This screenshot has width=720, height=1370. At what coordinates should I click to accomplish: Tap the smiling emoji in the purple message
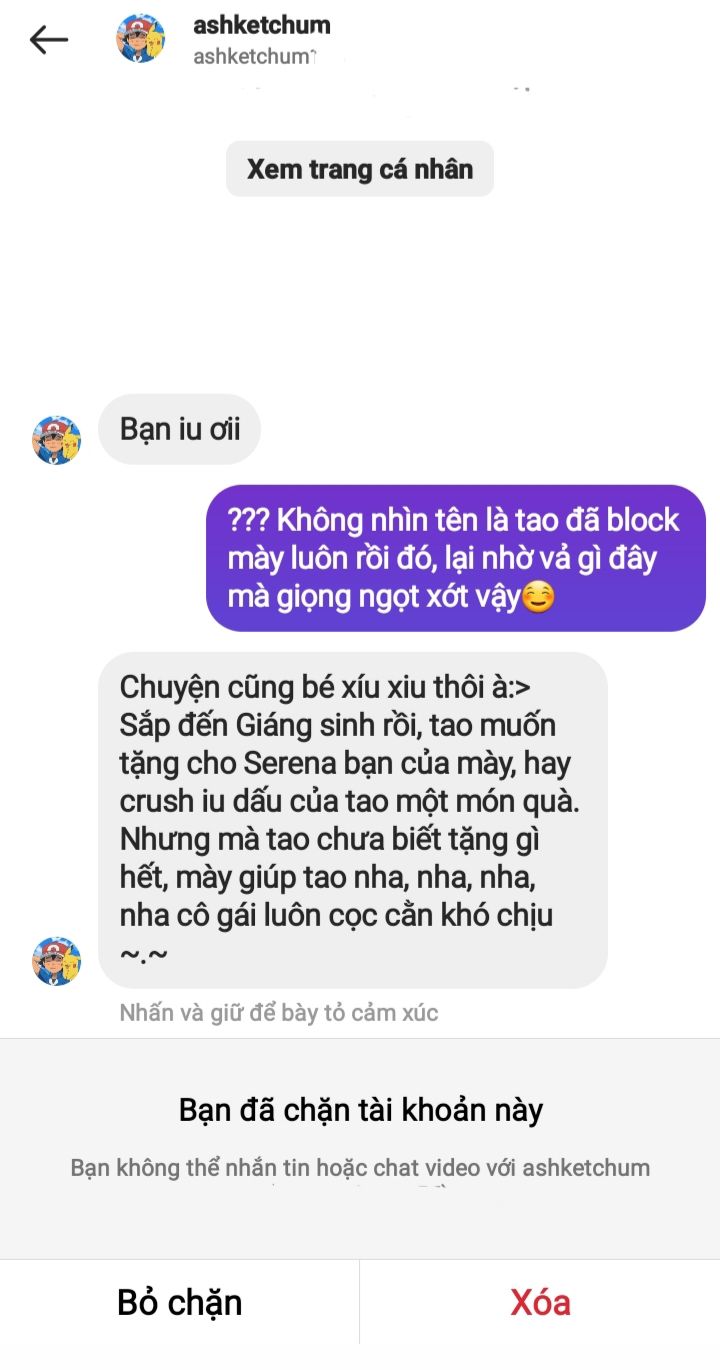538,597
